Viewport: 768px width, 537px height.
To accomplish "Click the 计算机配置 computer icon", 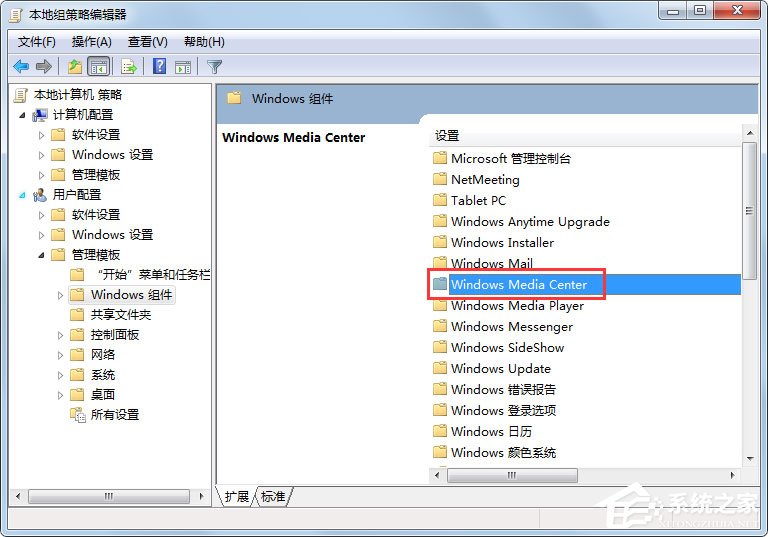I will 40,115.
